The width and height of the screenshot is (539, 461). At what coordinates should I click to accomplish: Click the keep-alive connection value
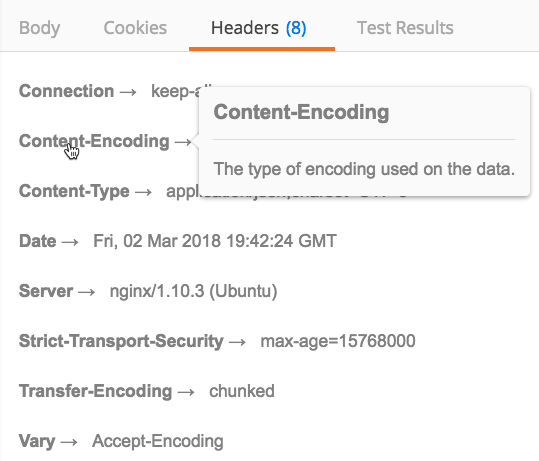(175, 91)
